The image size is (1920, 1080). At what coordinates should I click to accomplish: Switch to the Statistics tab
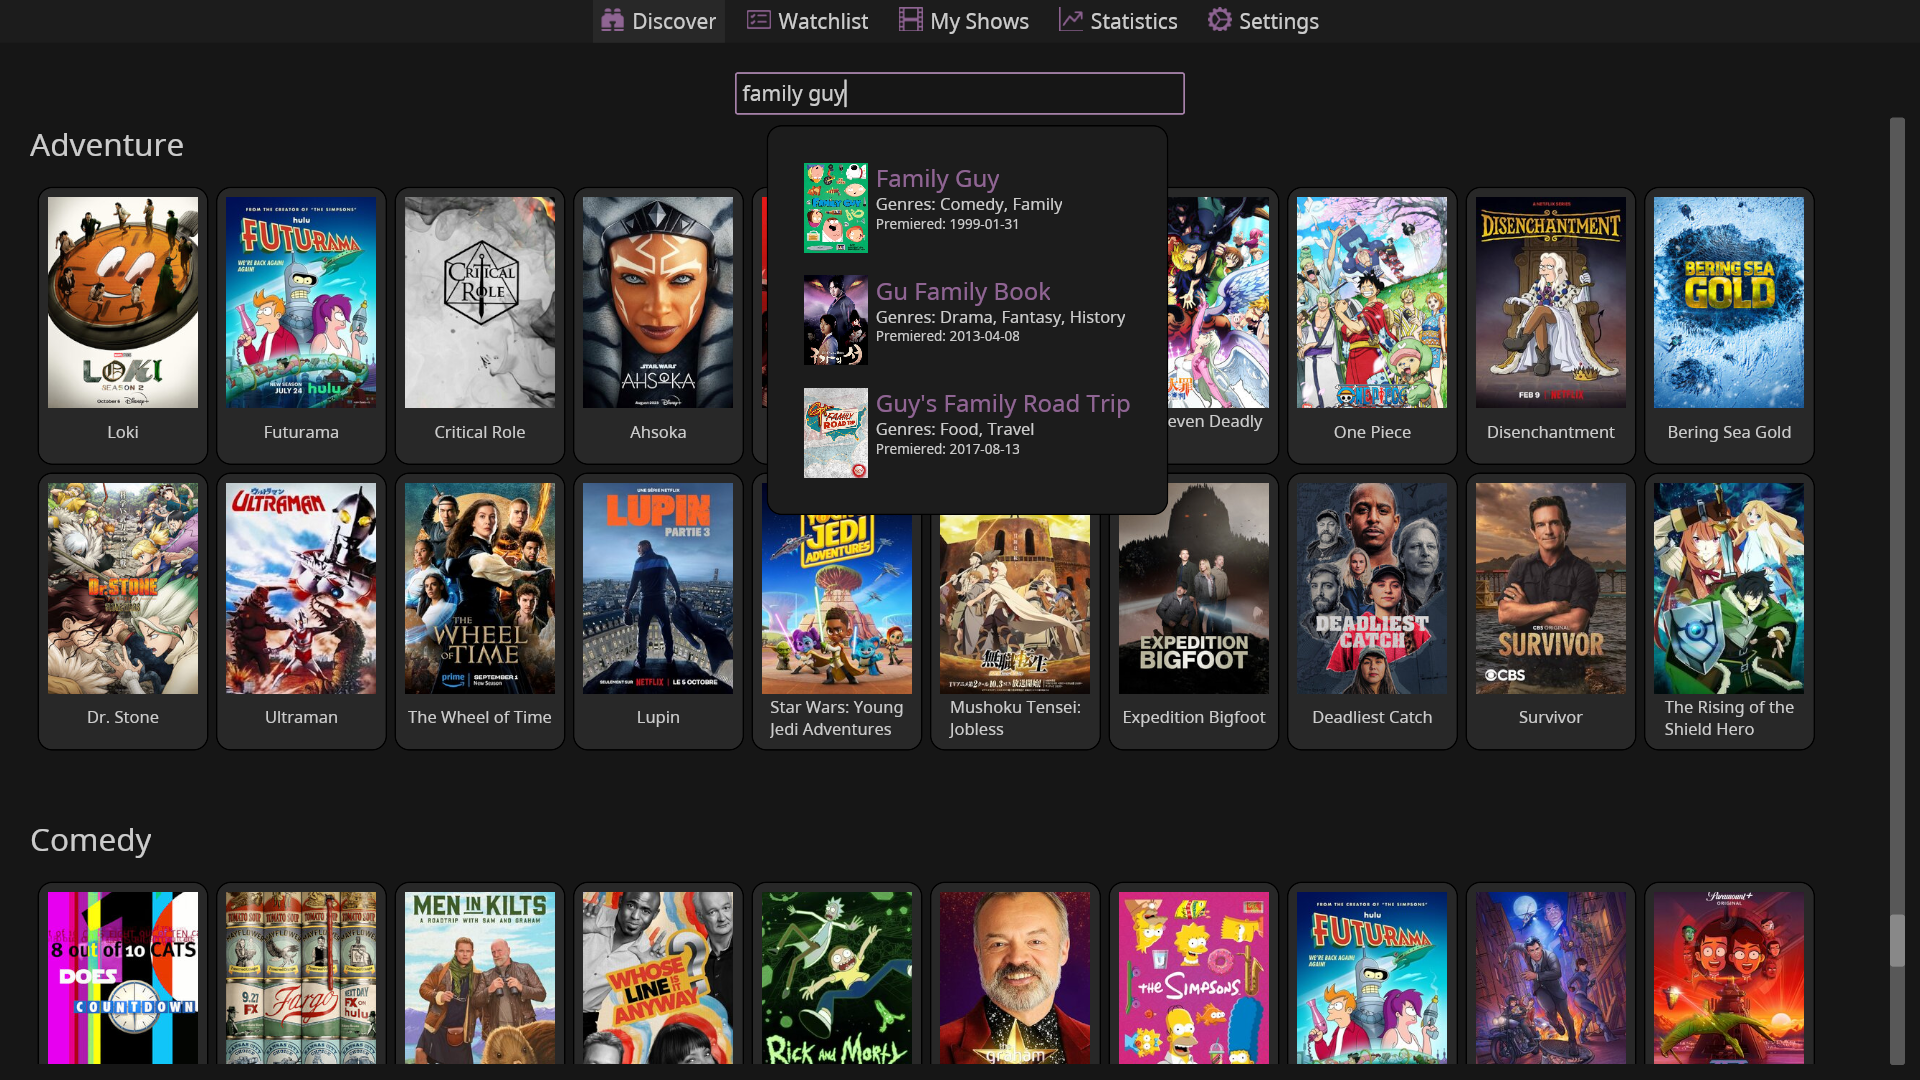coord(1133,21)
